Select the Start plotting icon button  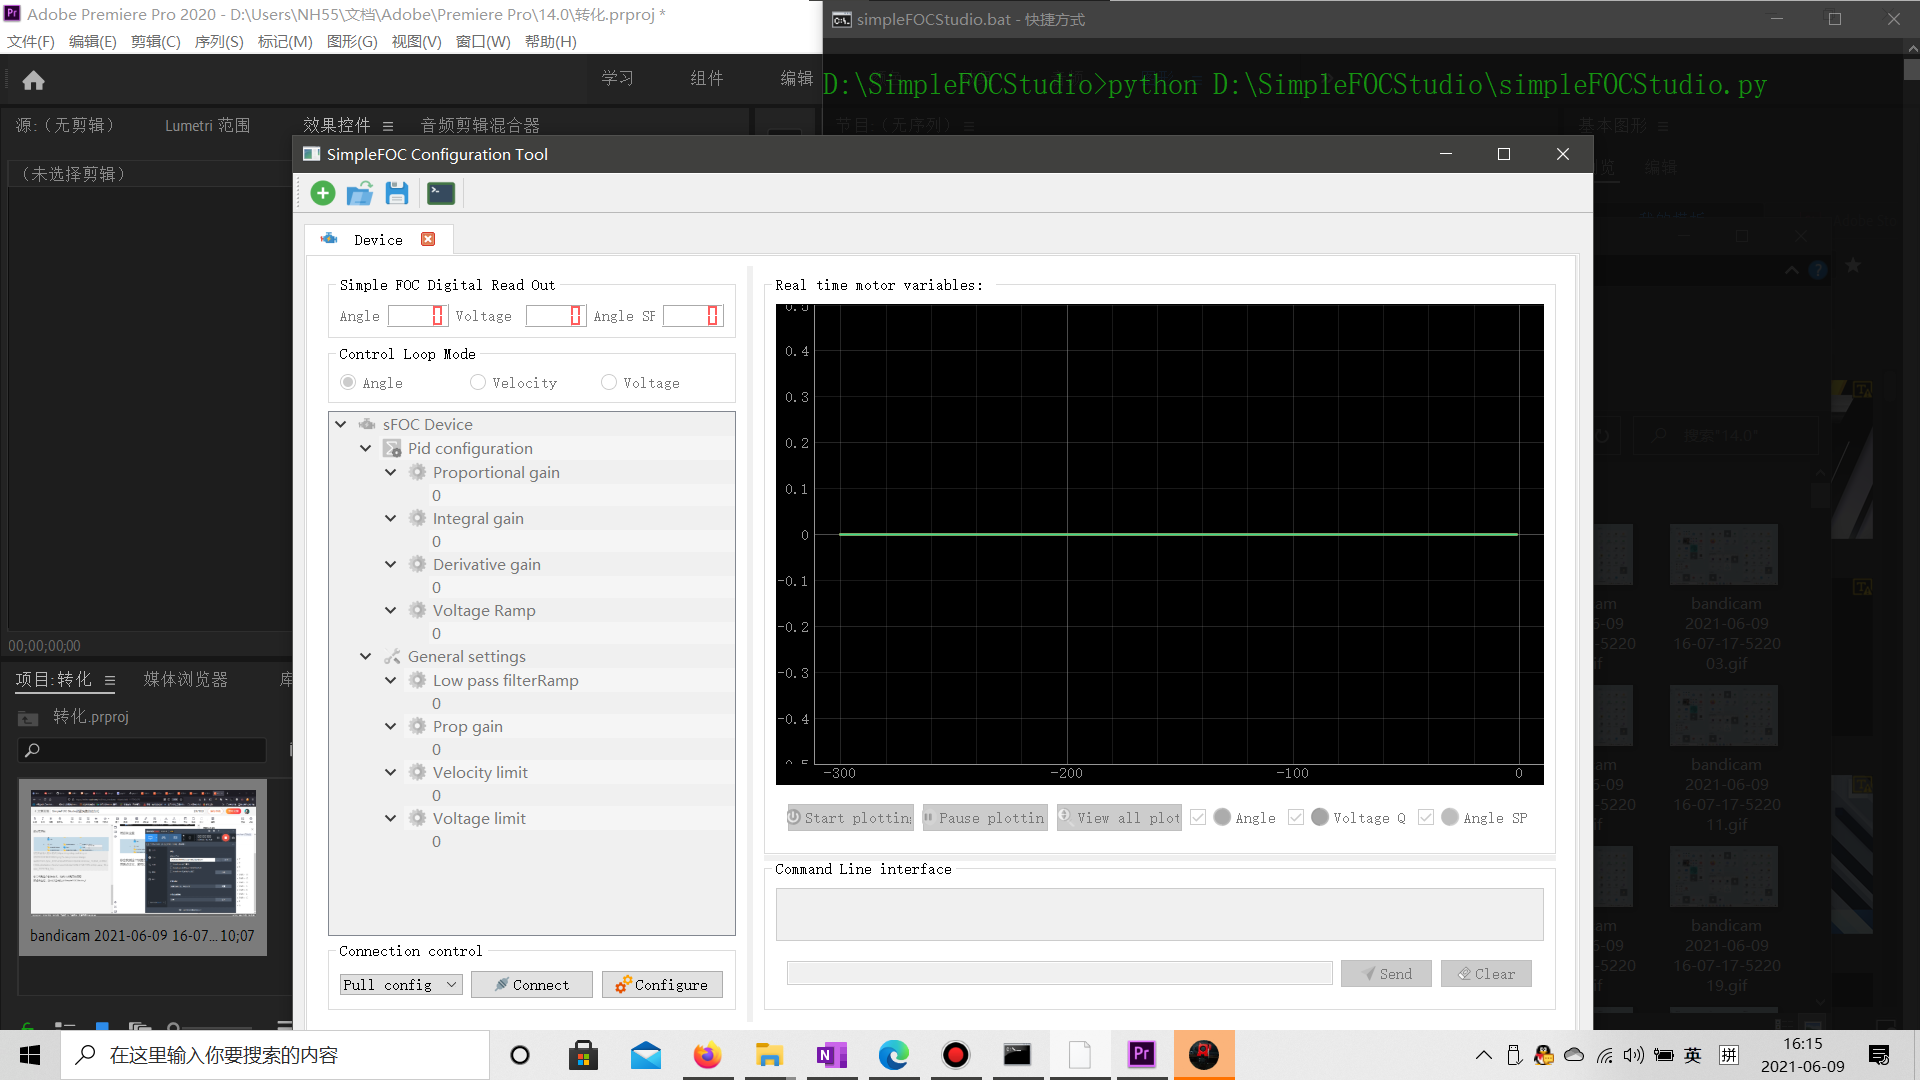(x=850, y=817)
